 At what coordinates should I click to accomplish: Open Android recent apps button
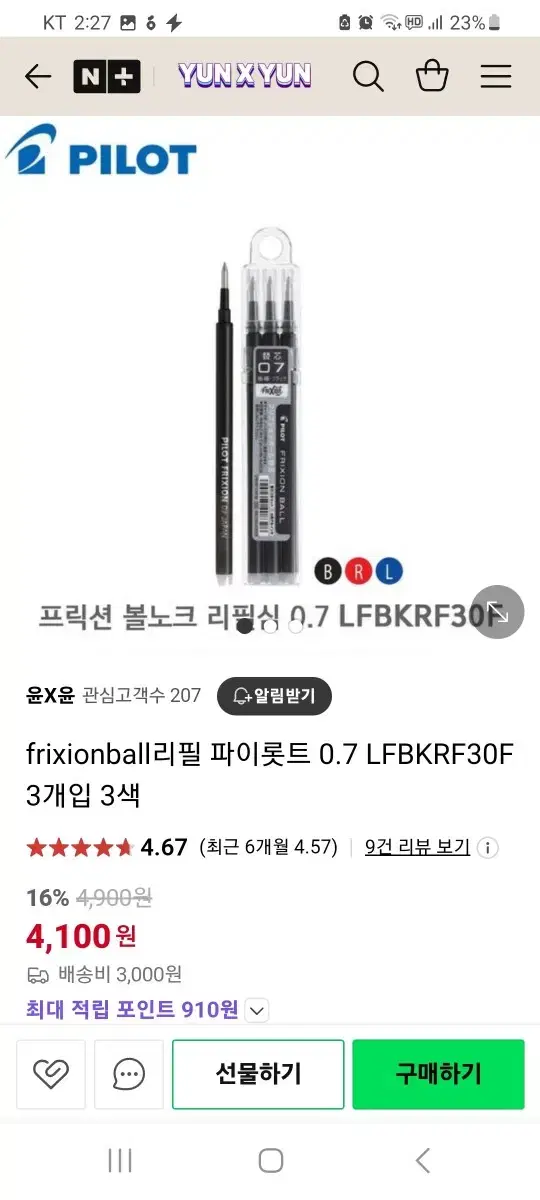(x=120, y=1160)
